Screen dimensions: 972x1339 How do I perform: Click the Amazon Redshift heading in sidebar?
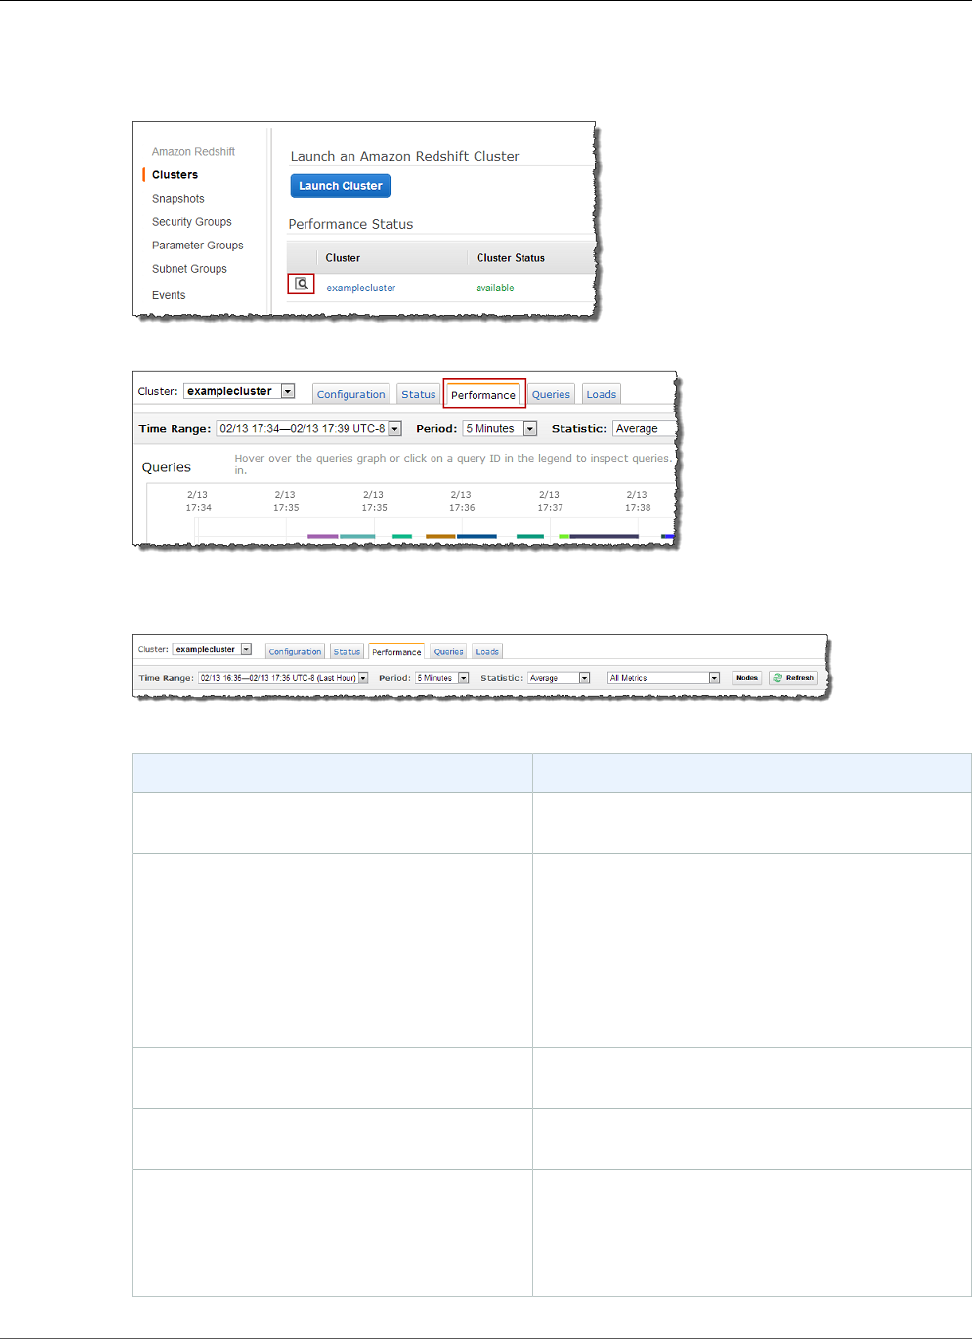coord(193,152)
